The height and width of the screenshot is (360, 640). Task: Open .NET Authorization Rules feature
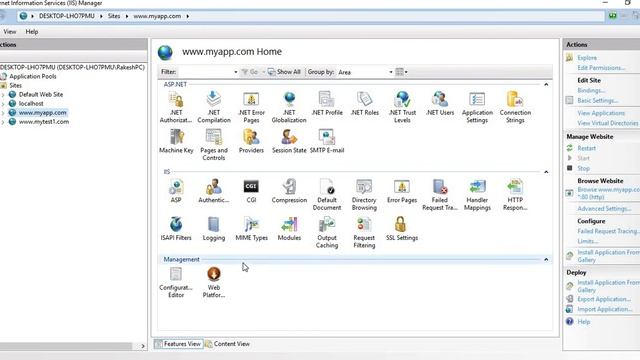176,107
